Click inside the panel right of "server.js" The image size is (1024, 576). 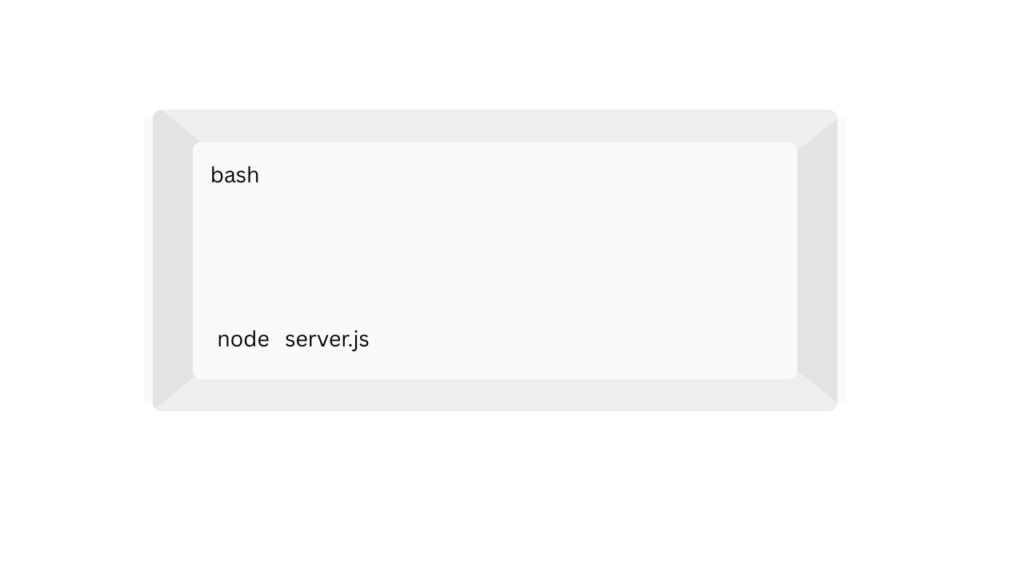(x=580, y=339)
